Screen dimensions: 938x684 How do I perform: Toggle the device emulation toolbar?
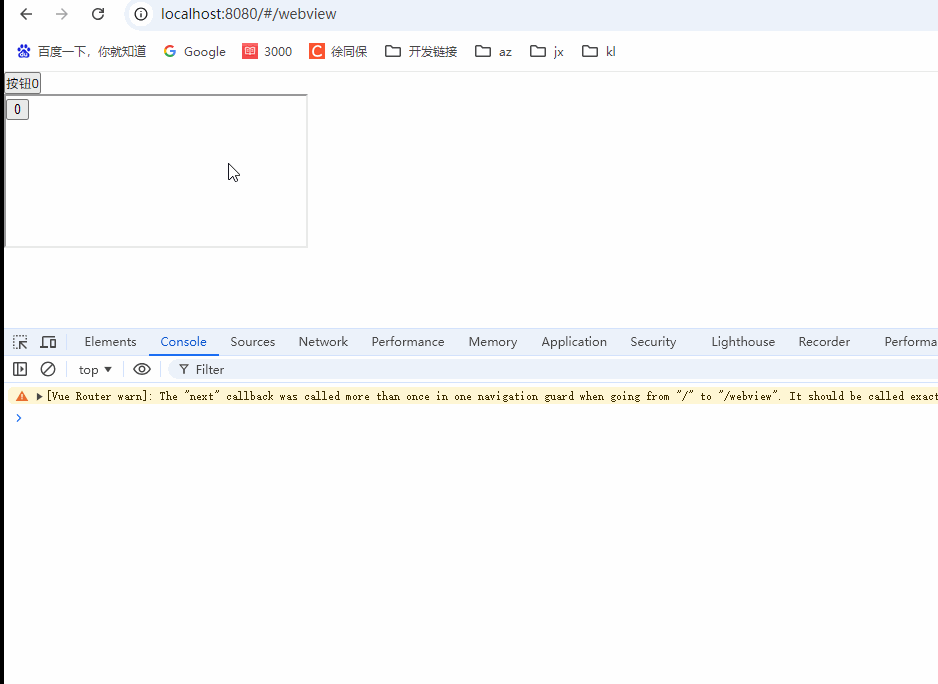[48, 341]
